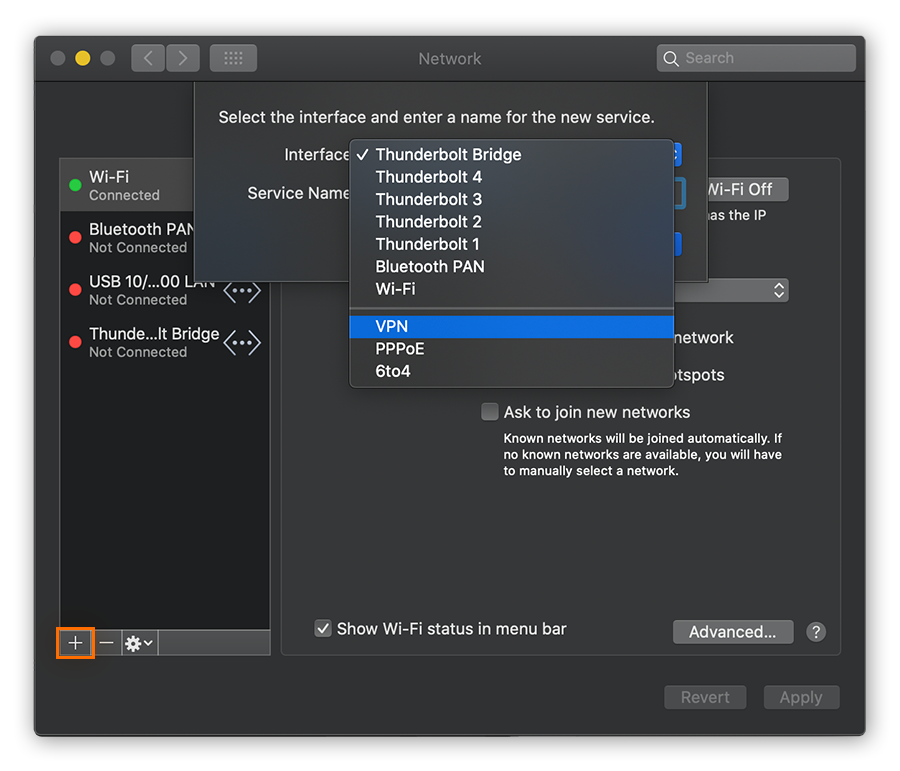Open the chevron beside the gear button
The width and height of the screenshot is (900, 771).
(148, 643)
